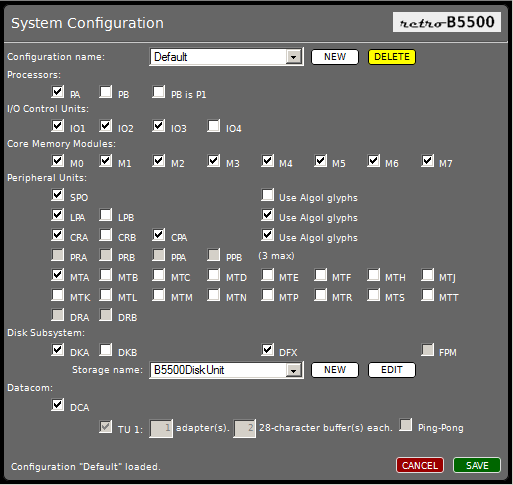This screenshot has width=513, height=485.
Task: Click the DRB drum checkbox
Action: 106,315
